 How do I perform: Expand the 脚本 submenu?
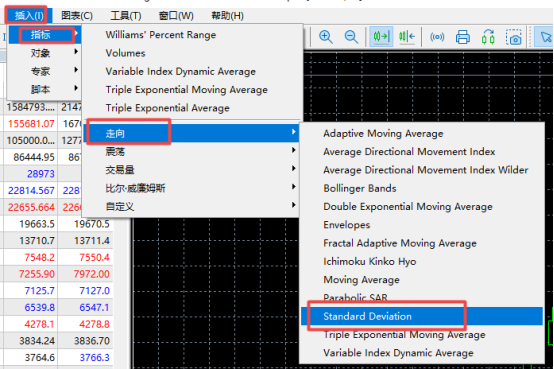click(x=45, y=90)
